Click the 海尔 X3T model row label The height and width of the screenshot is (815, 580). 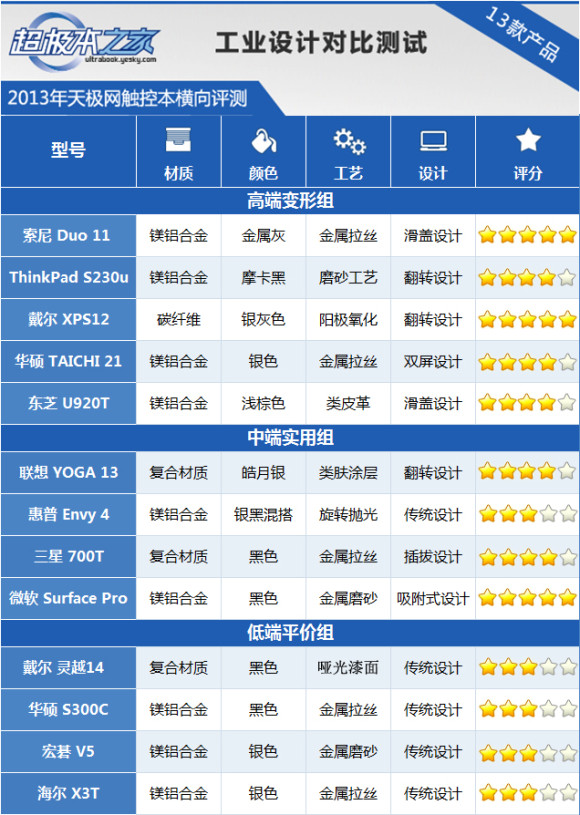68,794
